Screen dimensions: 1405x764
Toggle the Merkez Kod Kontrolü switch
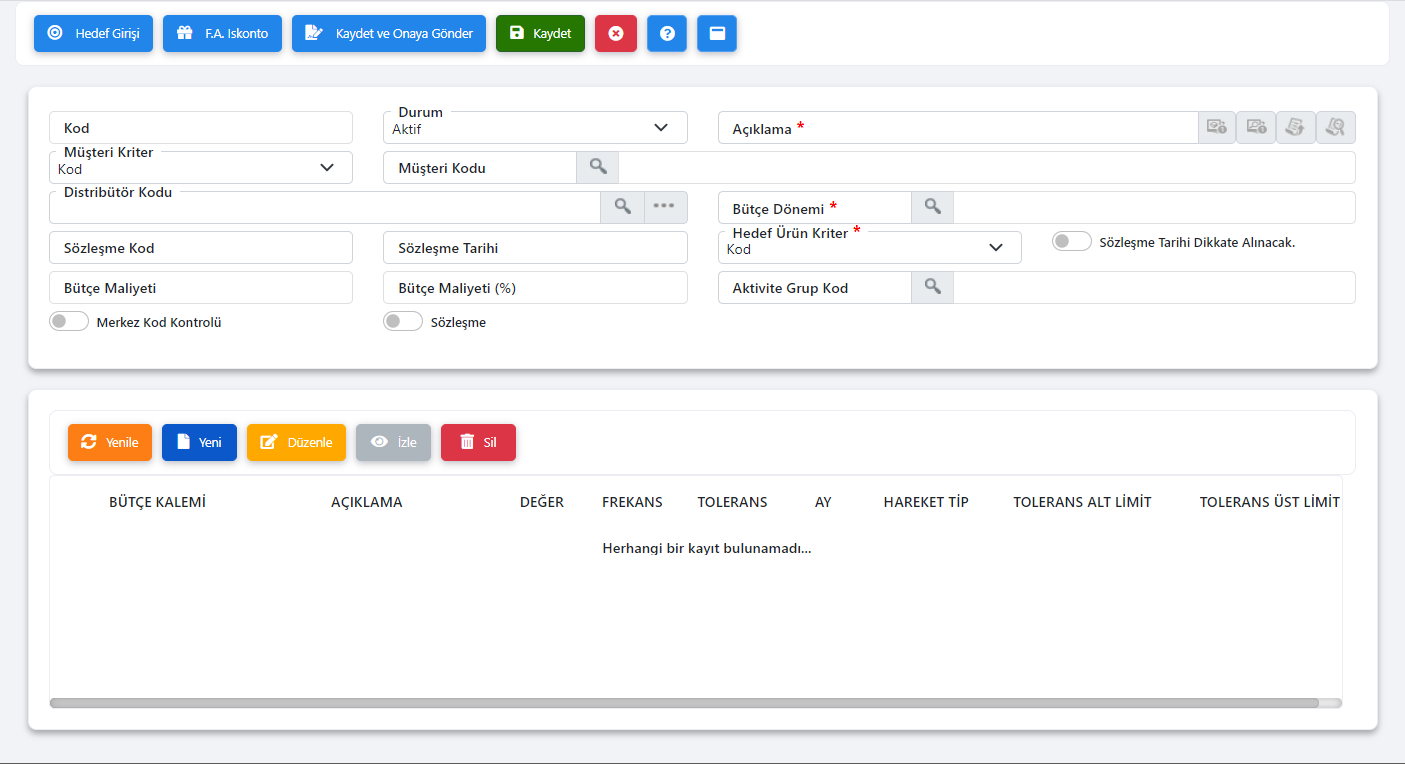point(69,322)
